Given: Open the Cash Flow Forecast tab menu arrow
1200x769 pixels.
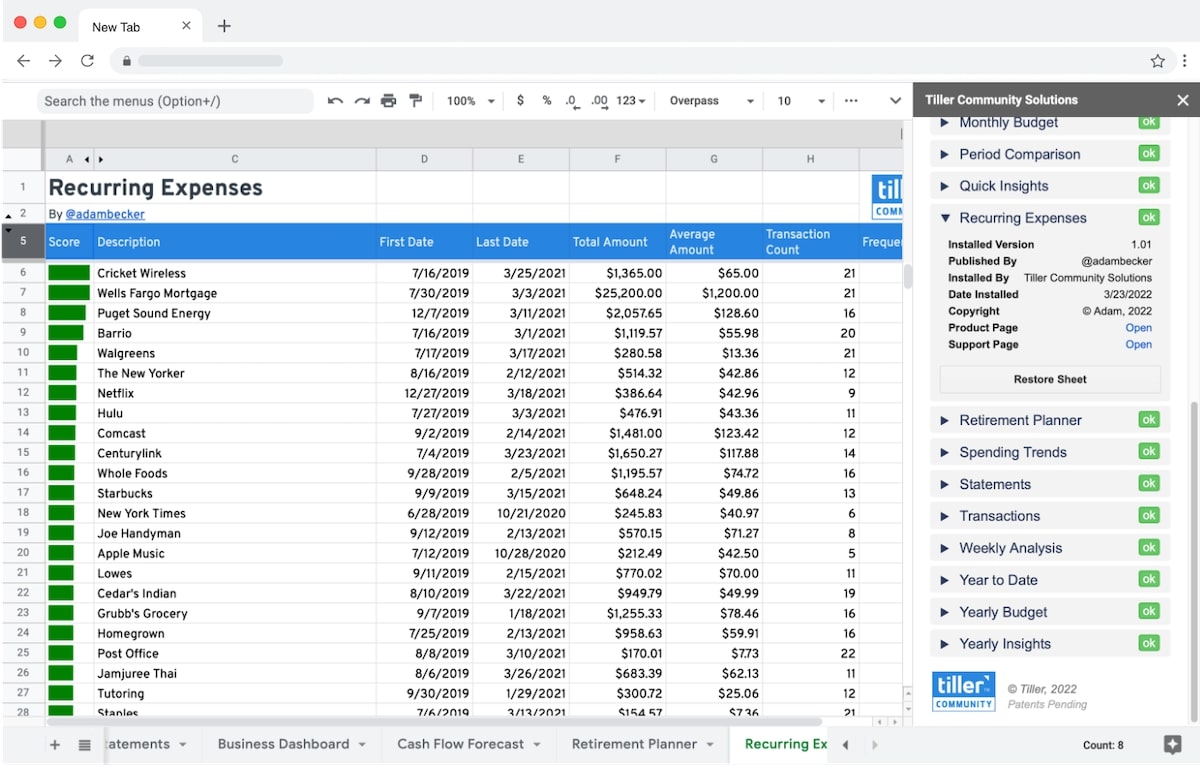Looking at the screenshot, I should [x=537, y=745].
